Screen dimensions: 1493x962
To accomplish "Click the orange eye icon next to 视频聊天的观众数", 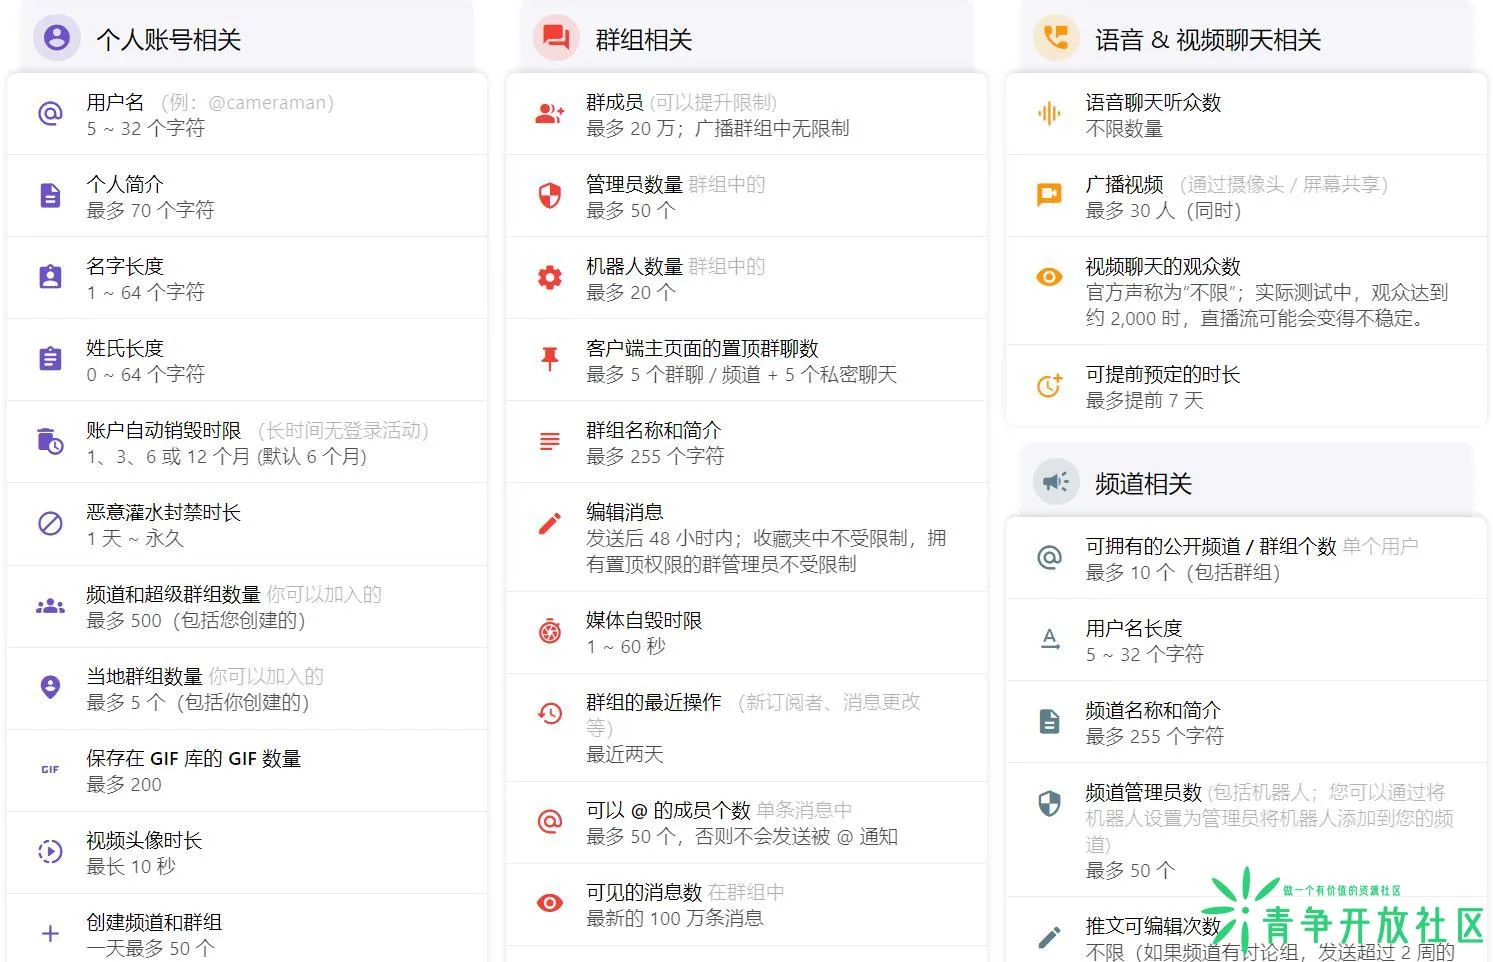I will [1049, 277].
